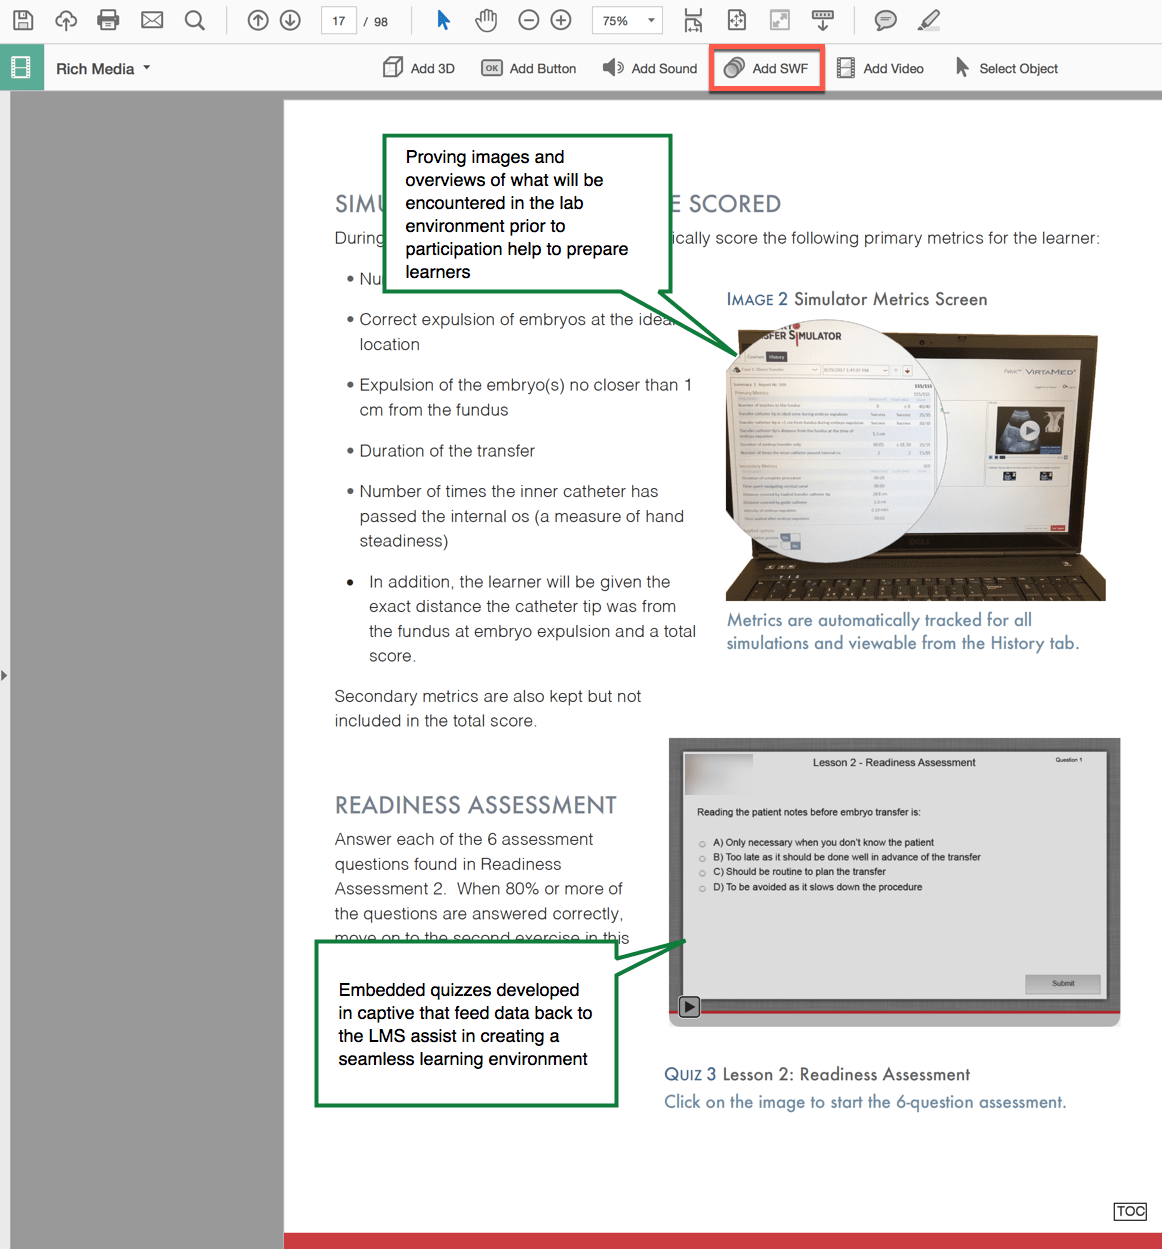
Task: Select answer D) To be avoided
Action: 701,887
